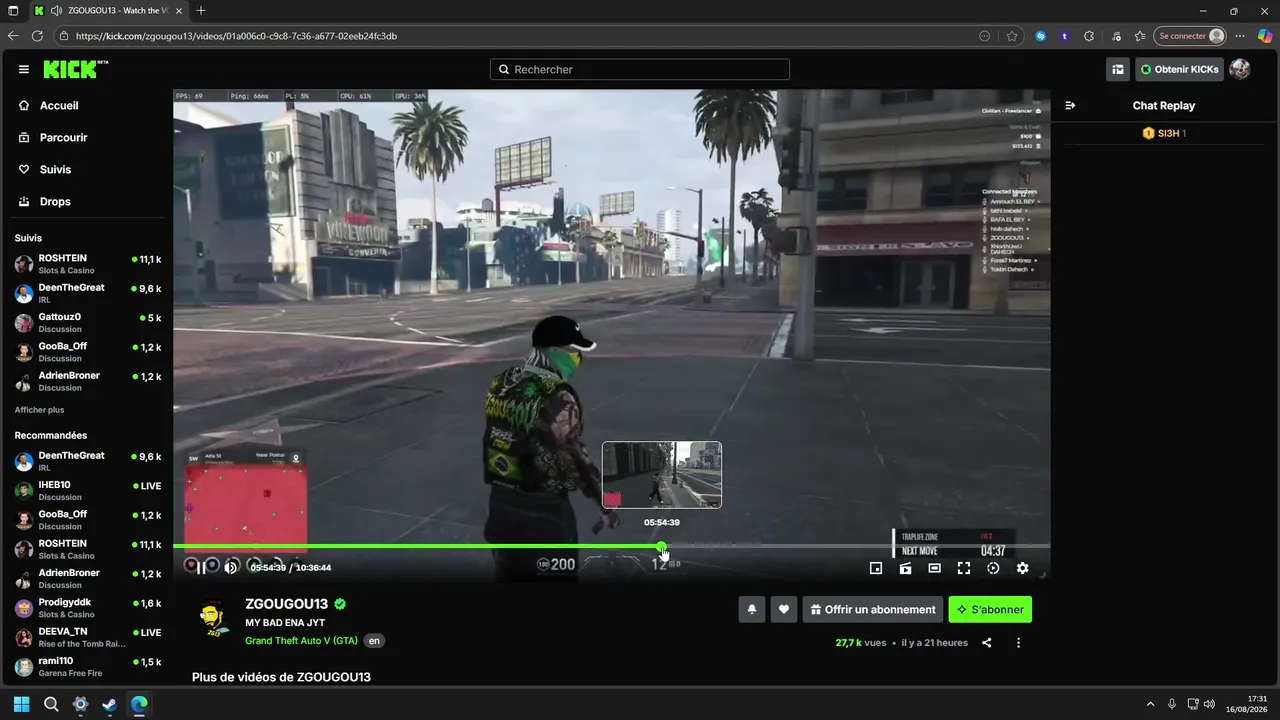Open DEEVA_TN recommended channel

88,637
